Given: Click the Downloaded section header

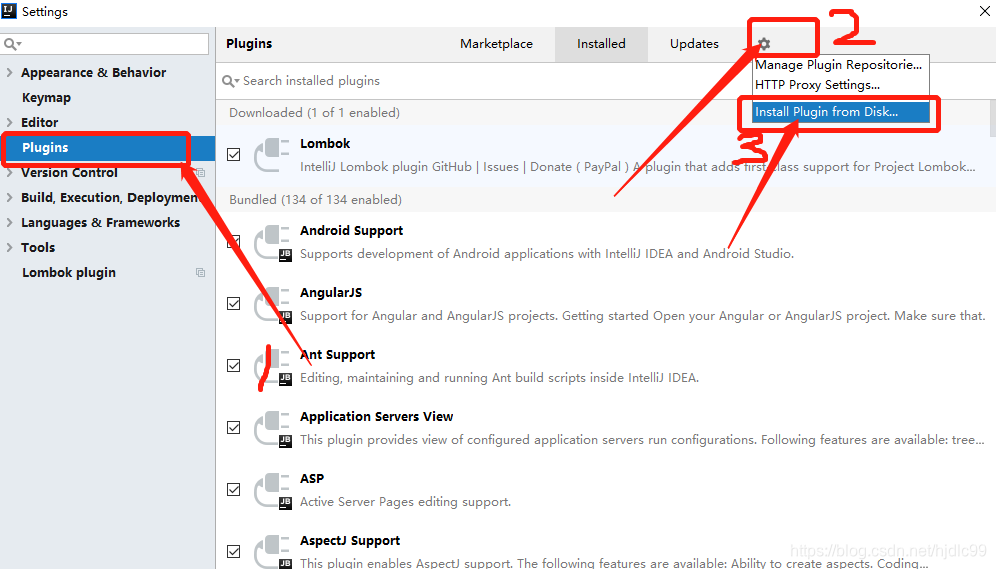Looking at the screenshot, I should pyautogui.click(x=314, y=112).
